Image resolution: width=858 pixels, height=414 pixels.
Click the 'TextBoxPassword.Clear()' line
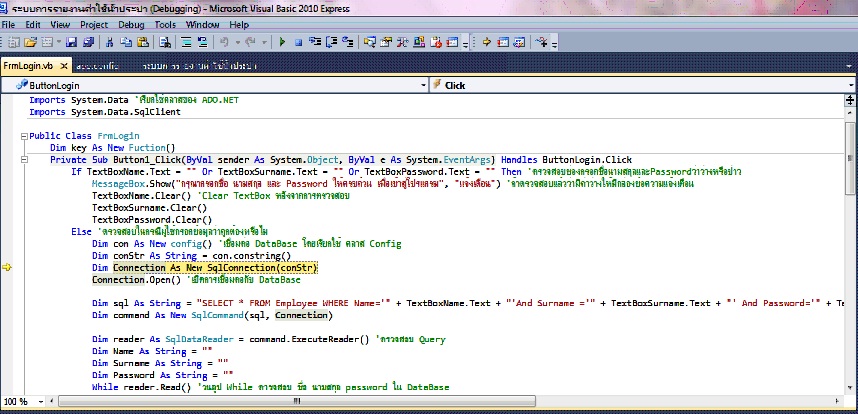[152, 220]
